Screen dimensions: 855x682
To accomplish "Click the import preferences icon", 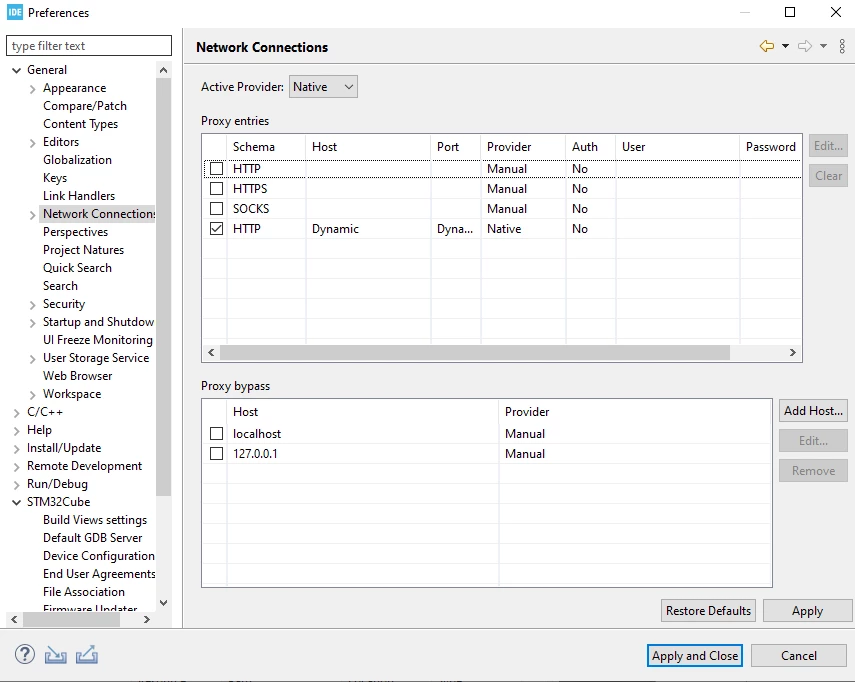I will [56, 654].
